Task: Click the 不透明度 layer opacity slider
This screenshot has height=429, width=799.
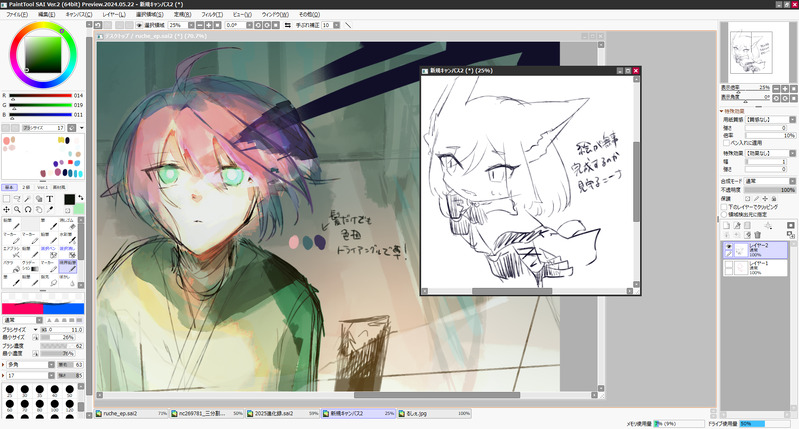Action: [770, 190]
